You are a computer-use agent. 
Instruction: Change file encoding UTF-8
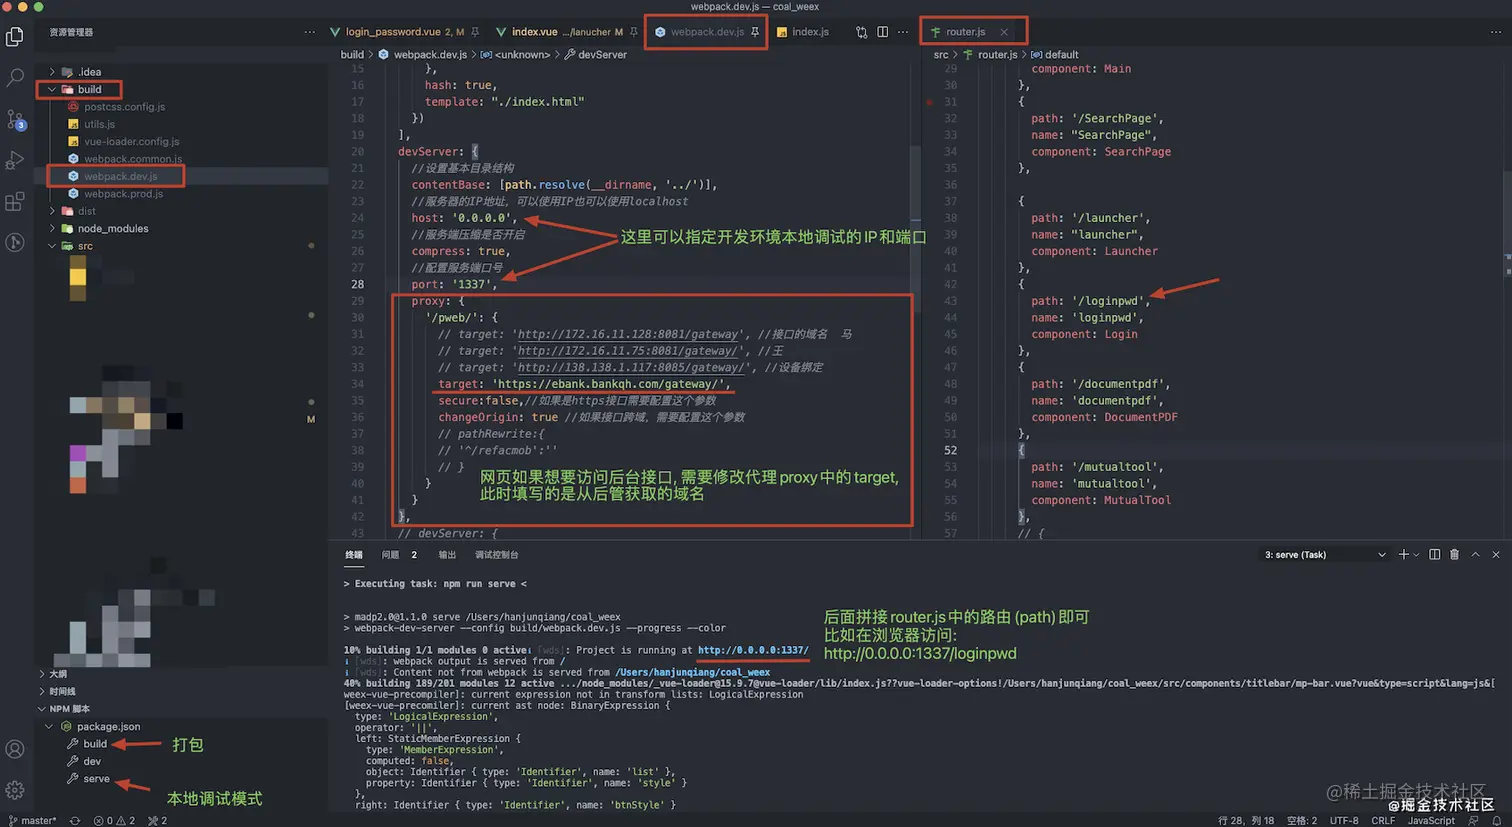(1344, 820)
